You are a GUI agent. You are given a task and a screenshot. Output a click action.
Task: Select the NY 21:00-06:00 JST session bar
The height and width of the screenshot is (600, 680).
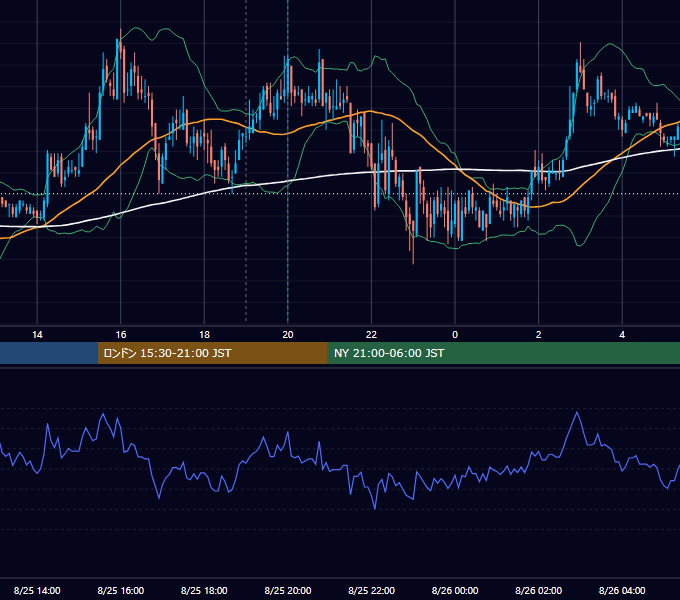tap(503, 353)
